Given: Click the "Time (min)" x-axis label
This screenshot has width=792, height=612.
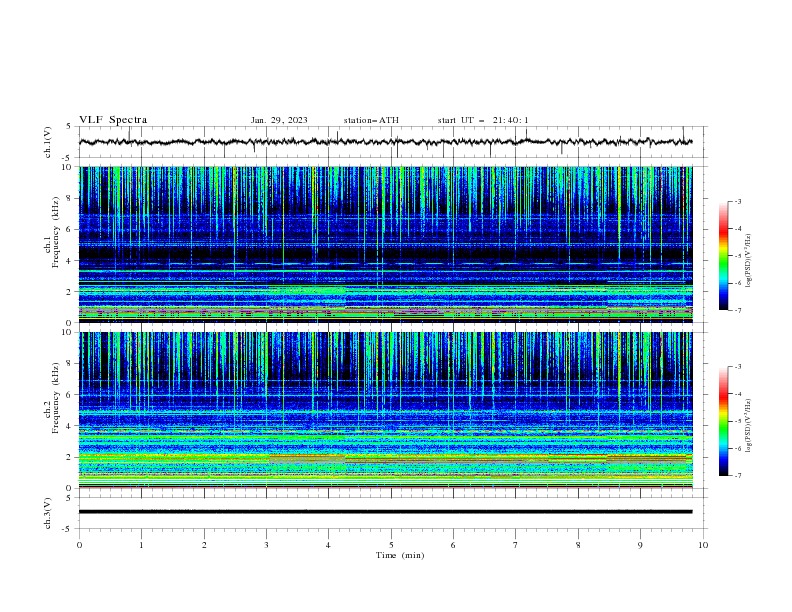Looking at the screenshot, I should (400, 555).
